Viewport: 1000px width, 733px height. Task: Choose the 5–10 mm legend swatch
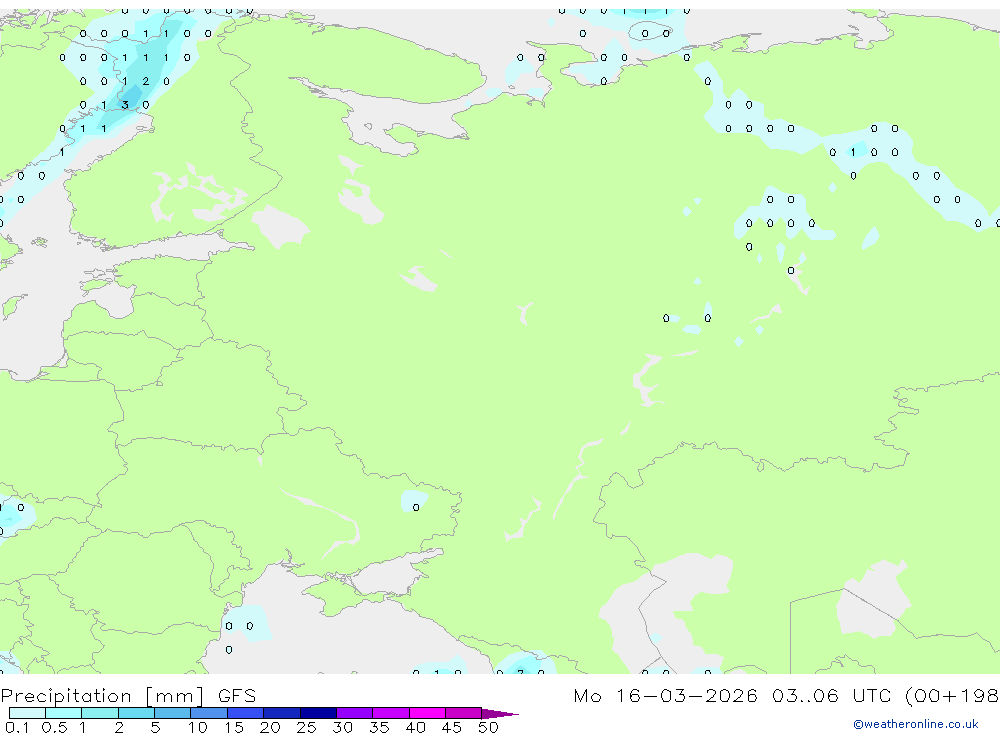coord(173,713)
